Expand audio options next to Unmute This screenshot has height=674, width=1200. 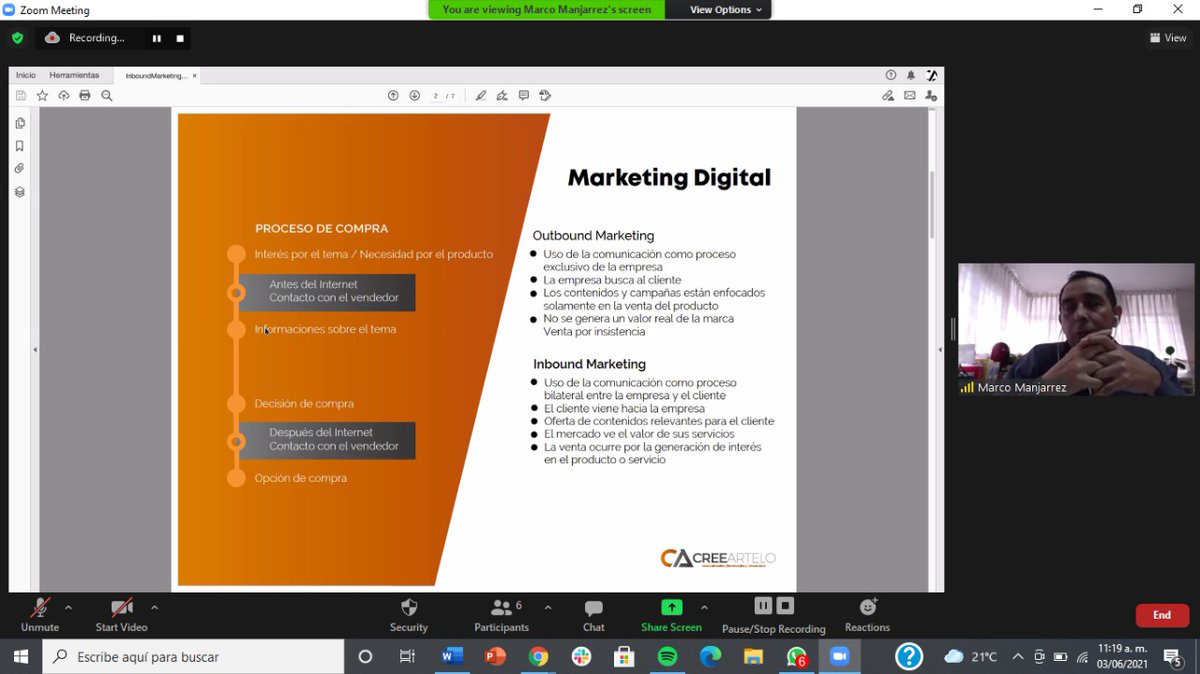click(x=69, y=606)
